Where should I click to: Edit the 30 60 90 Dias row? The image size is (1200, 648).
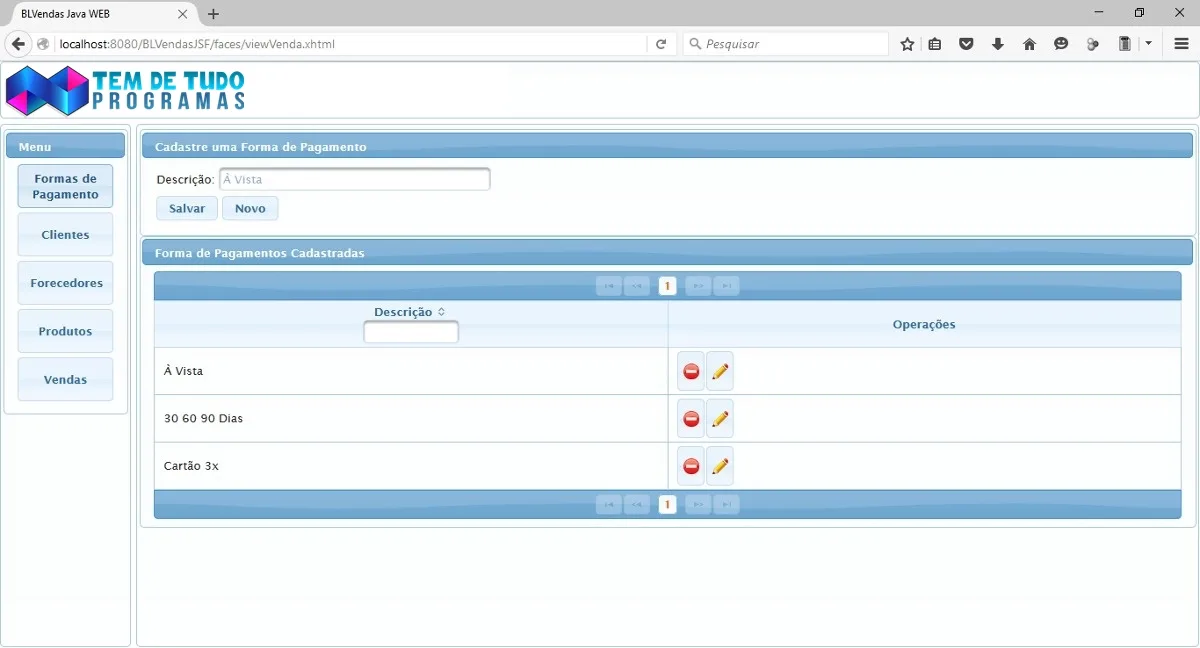pos(720,419)
